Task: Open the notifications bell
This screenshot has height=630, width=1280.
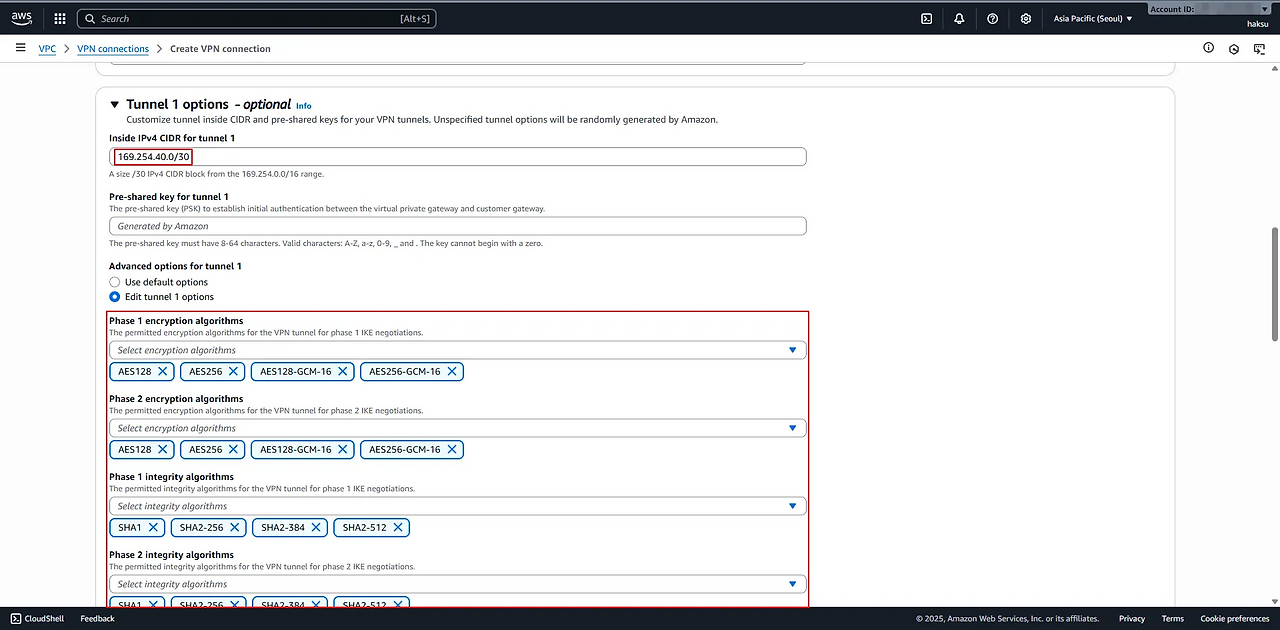Action: point(959,18)
